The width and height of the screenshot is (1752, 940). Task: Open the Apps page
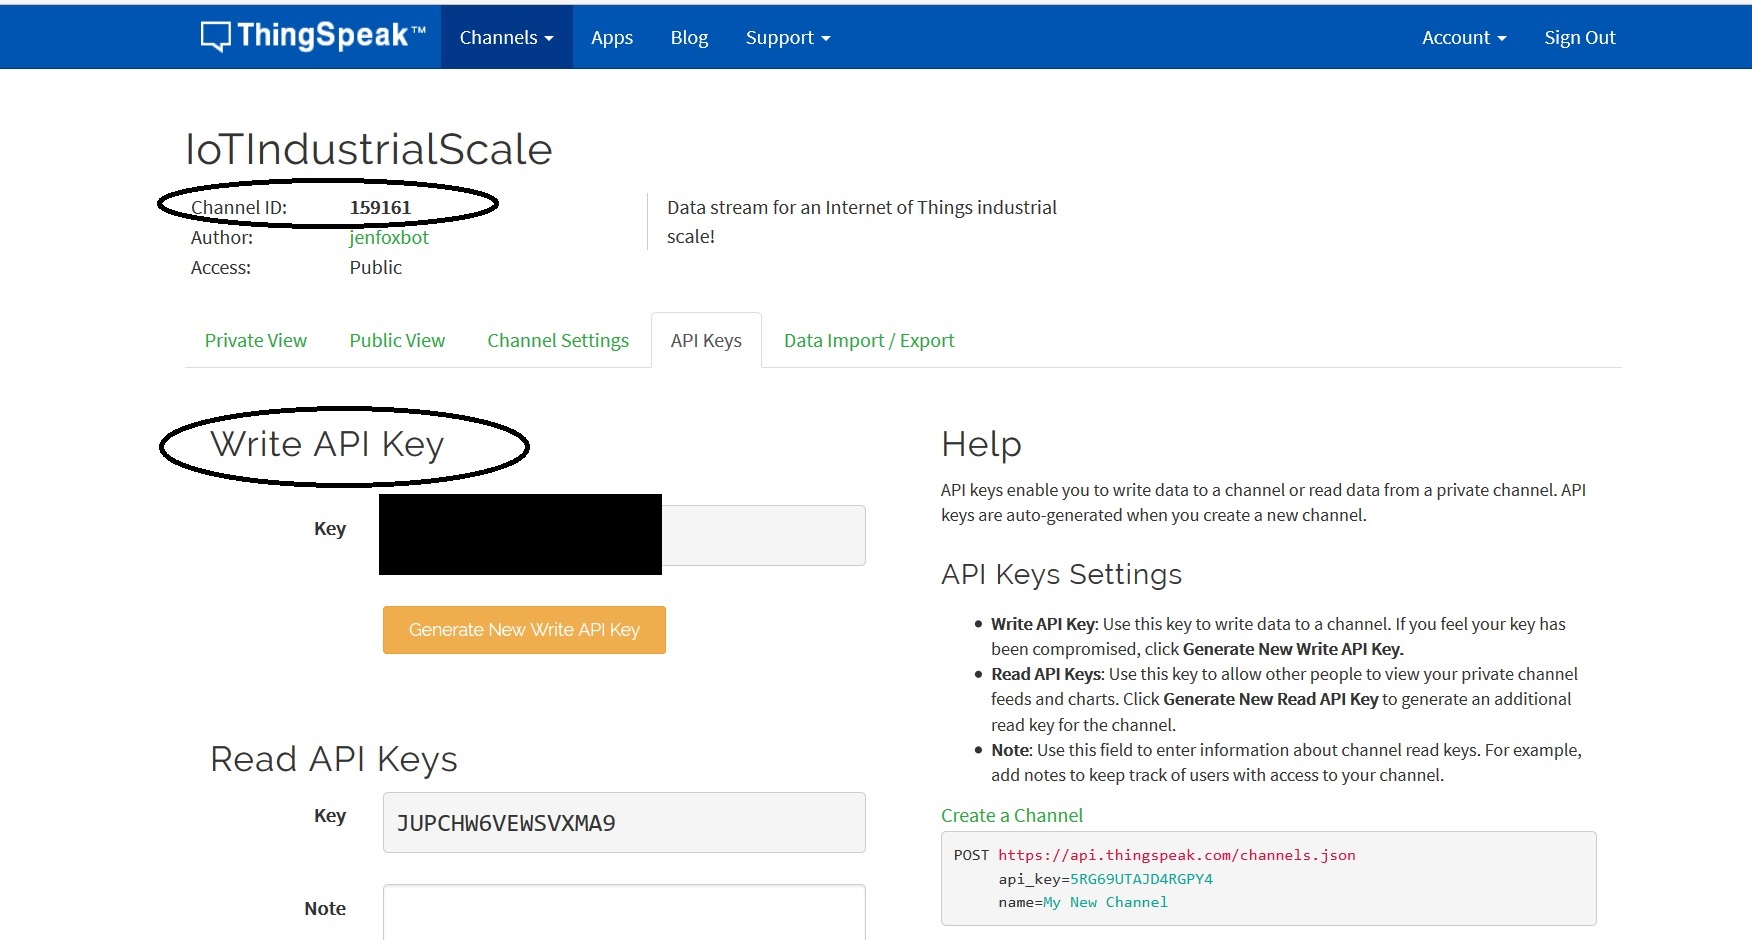tap(612, 37)
